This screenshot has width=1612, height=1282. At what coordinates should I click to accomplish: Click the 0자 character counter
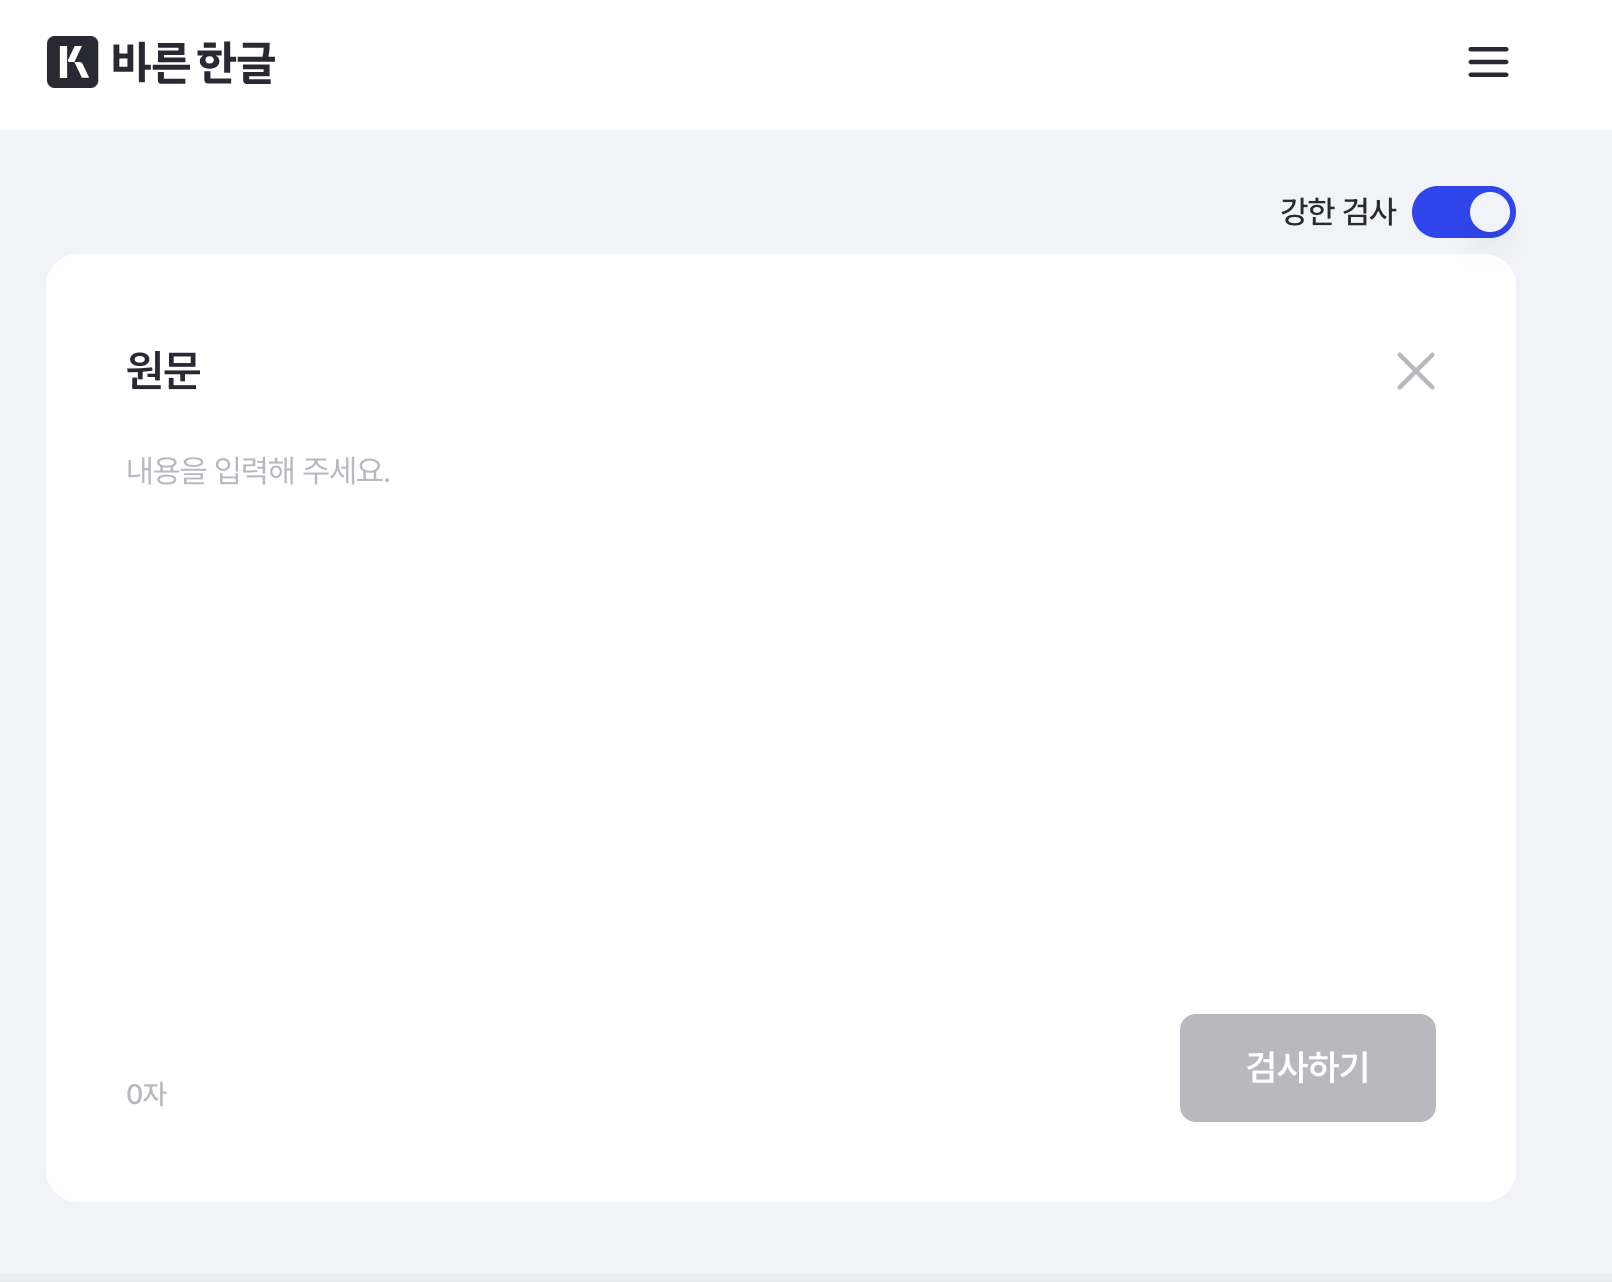pos(146,1094)
